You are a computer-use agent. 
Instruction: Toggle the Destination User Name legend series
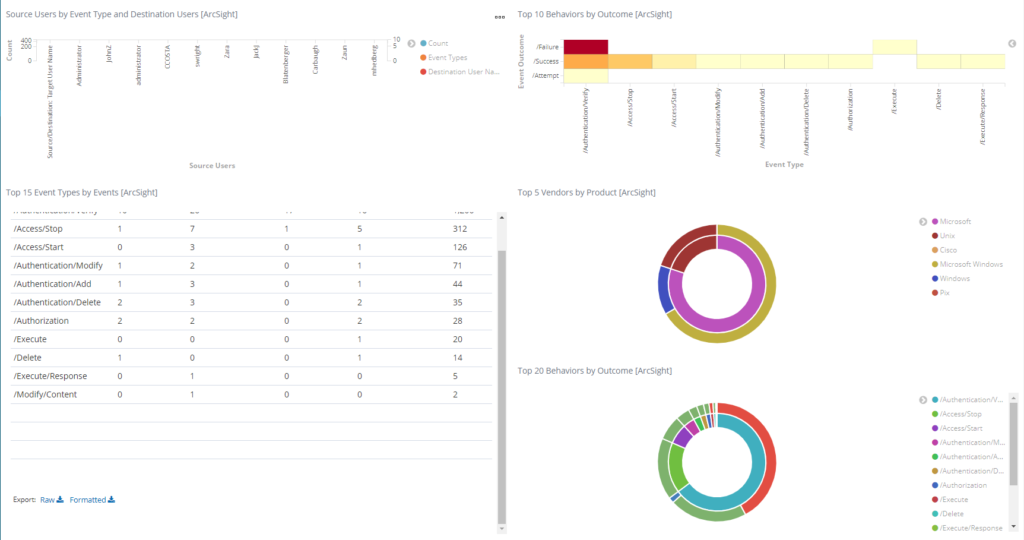coord(460,72)
